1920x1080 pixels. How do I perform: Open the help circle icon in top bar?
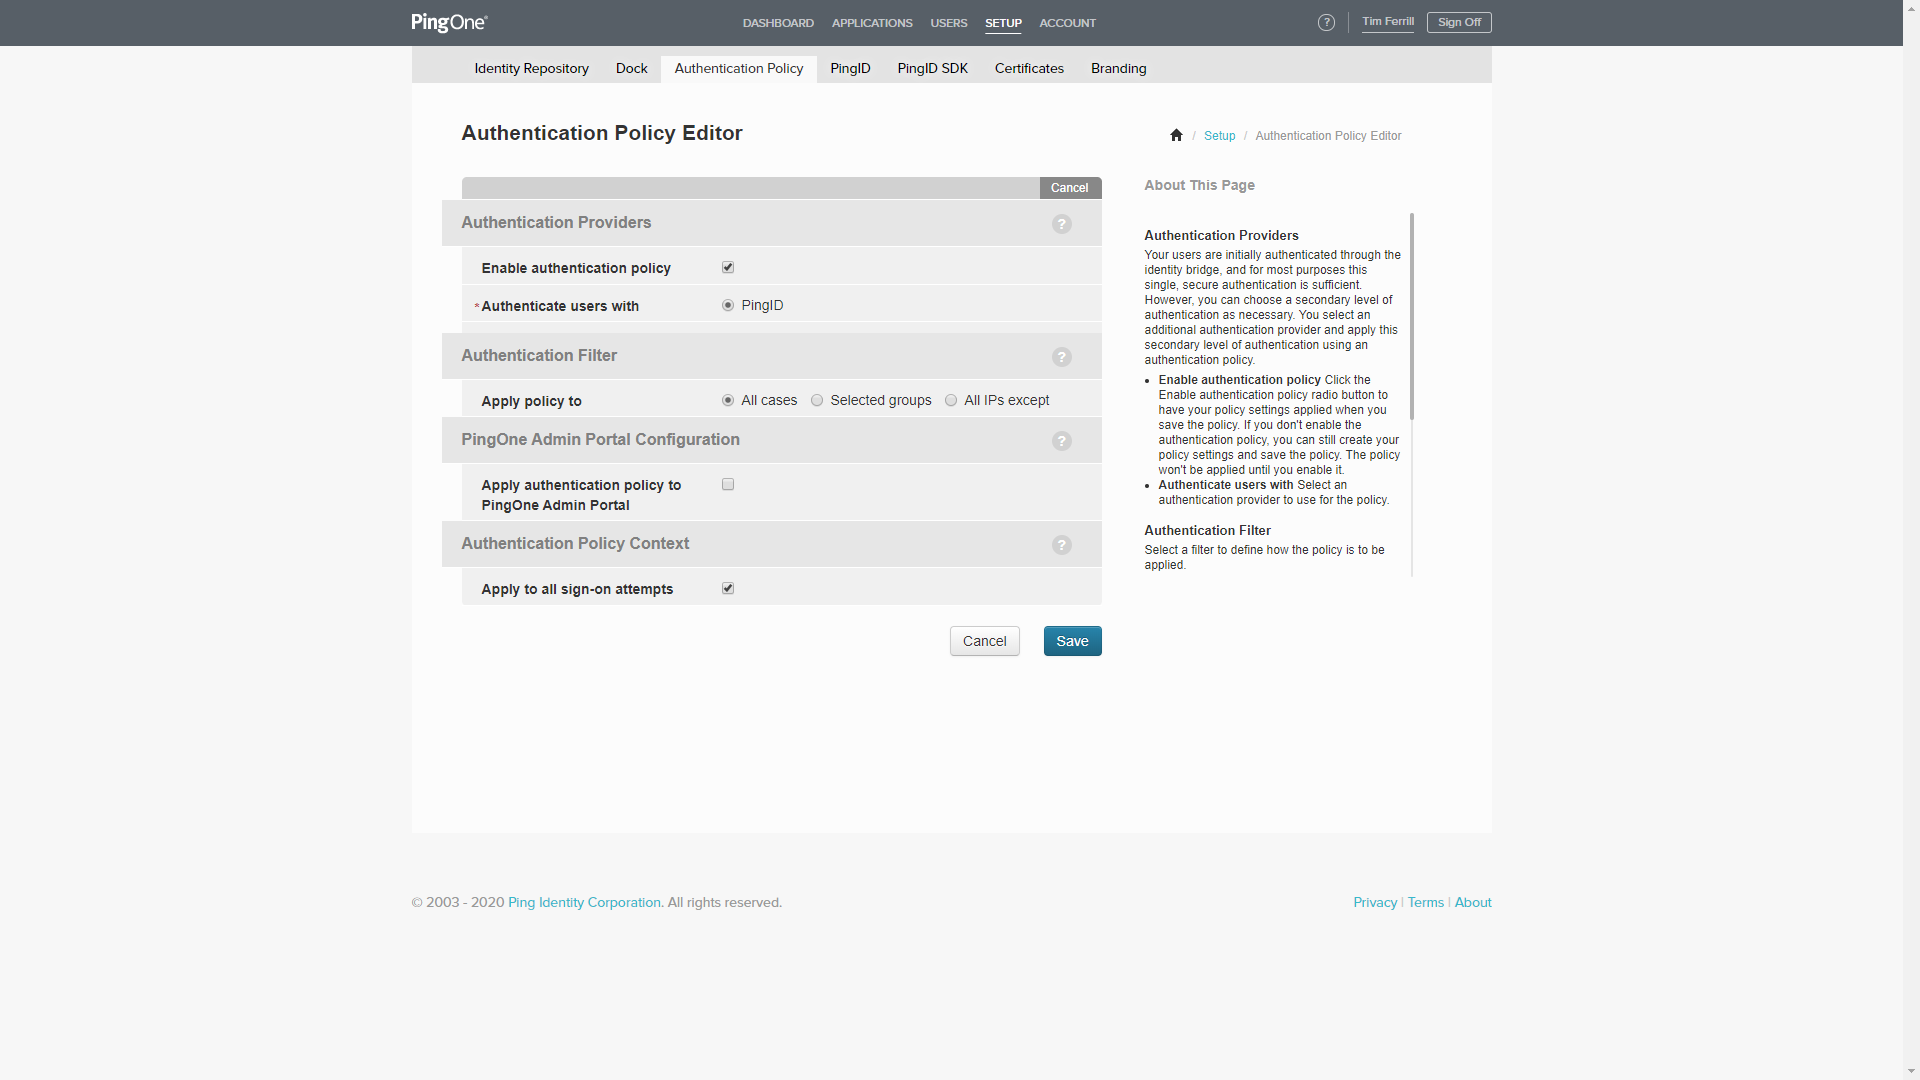point(1326,22)
